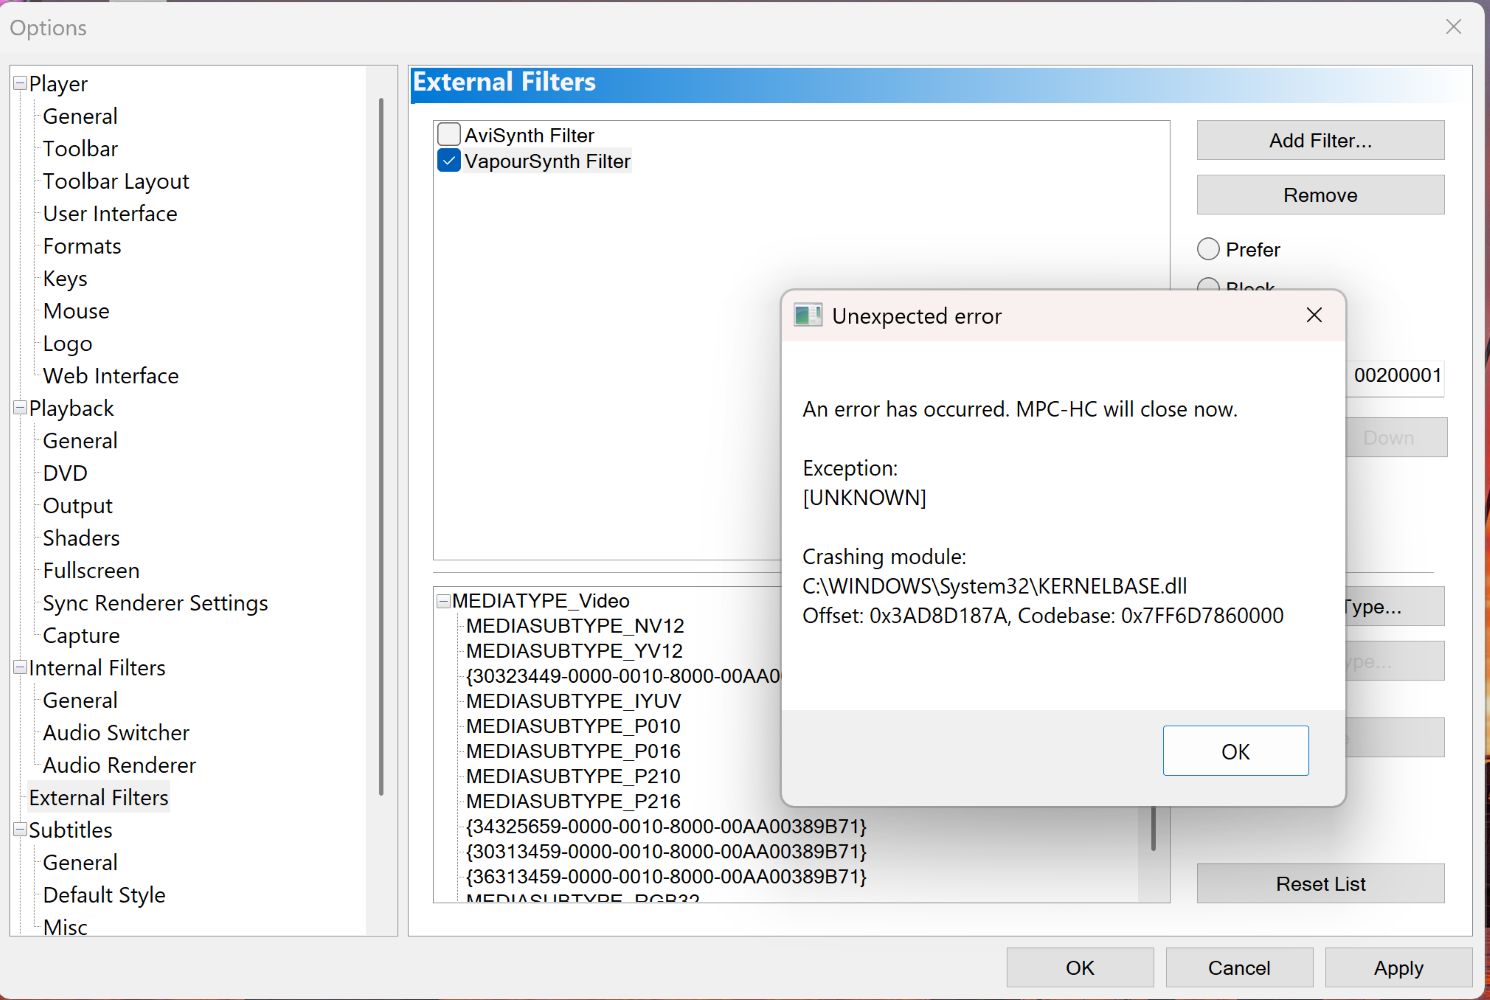Screen dimensions: 1490x1000
Task: Select the Playback category label
Action: point(71,409)
